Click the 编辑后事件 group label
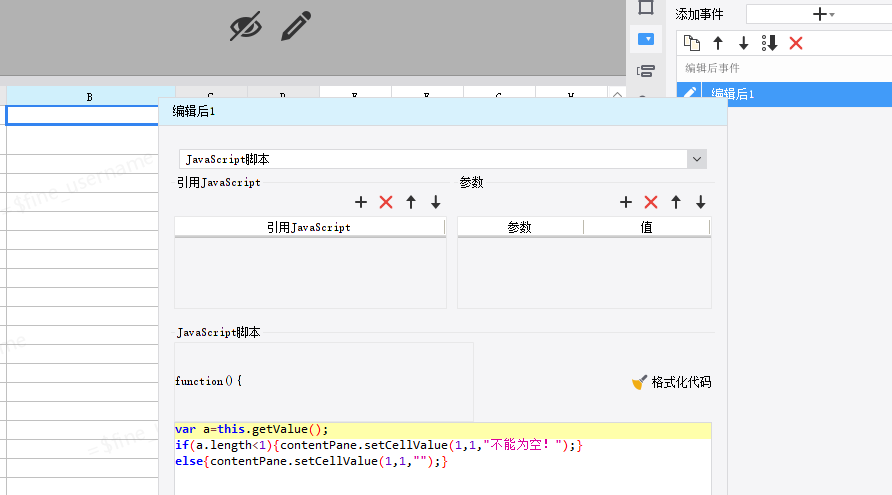Image resolution: width=892 pixels, height=495 pixels. (712, 68)
